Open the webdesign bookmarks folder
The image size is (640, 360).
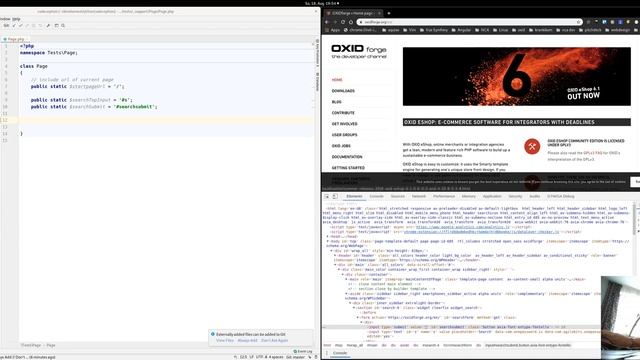(x=617, y=30)
